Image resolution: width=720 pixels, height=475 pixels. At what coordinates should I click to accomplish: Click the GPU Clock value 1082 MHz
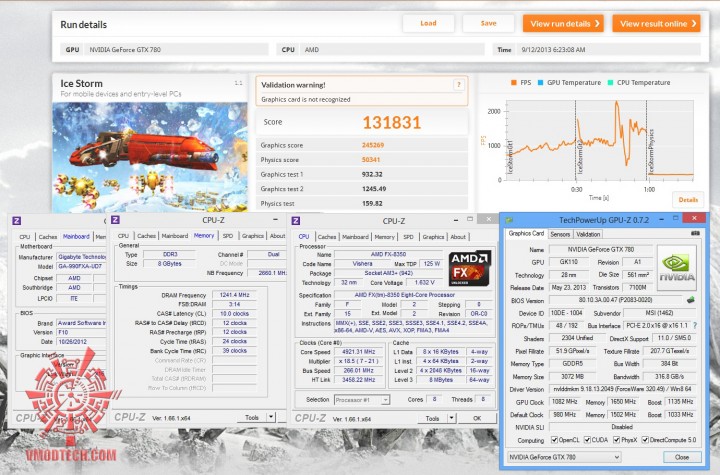pyautogui.click(x=564, y=401)
